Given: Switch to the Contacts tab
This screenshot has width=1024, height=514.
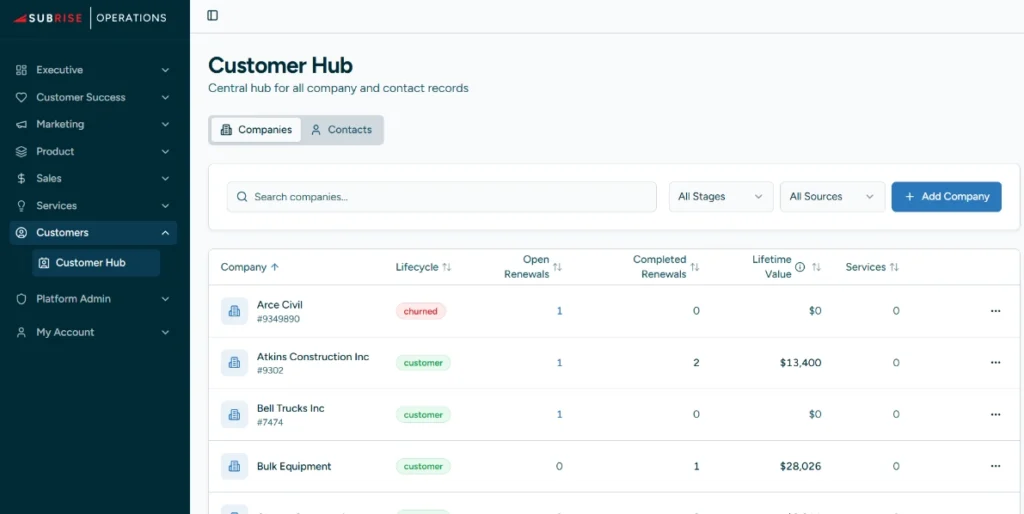Looking at the screenshot, I should point(342,129).
